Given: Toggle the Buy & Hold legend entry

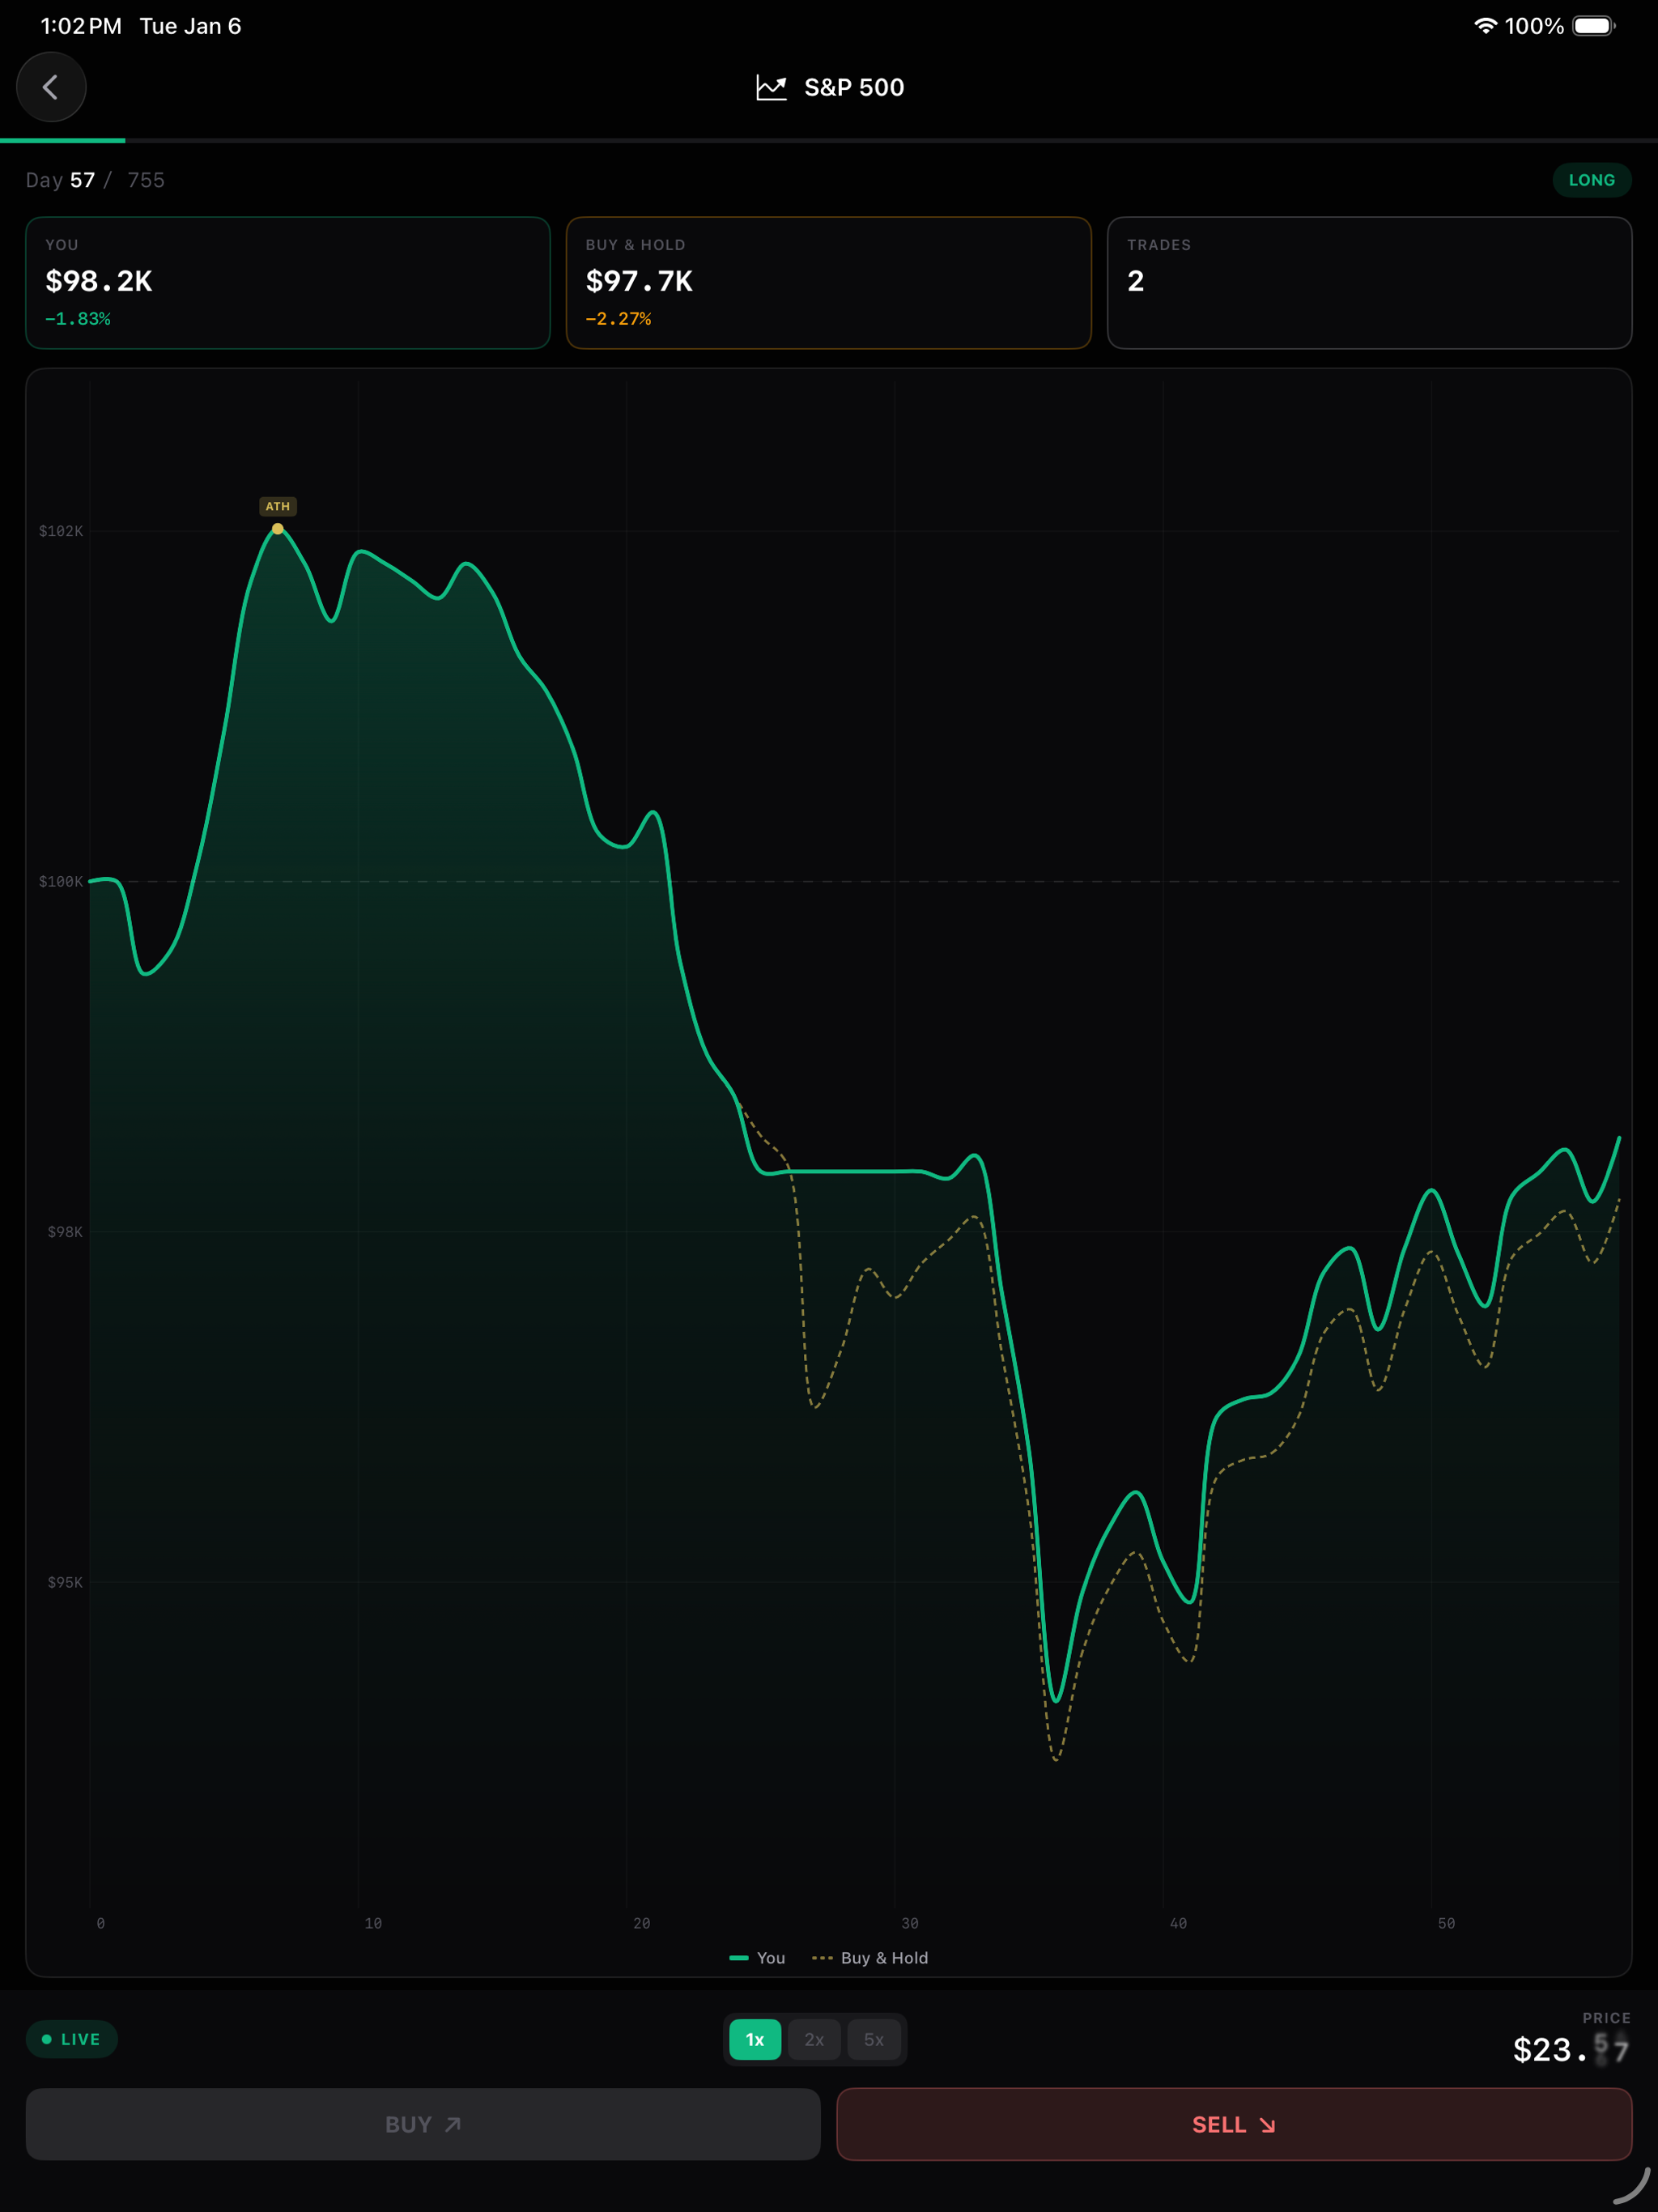Looking at the screenshot, I should pos(870,1958).
